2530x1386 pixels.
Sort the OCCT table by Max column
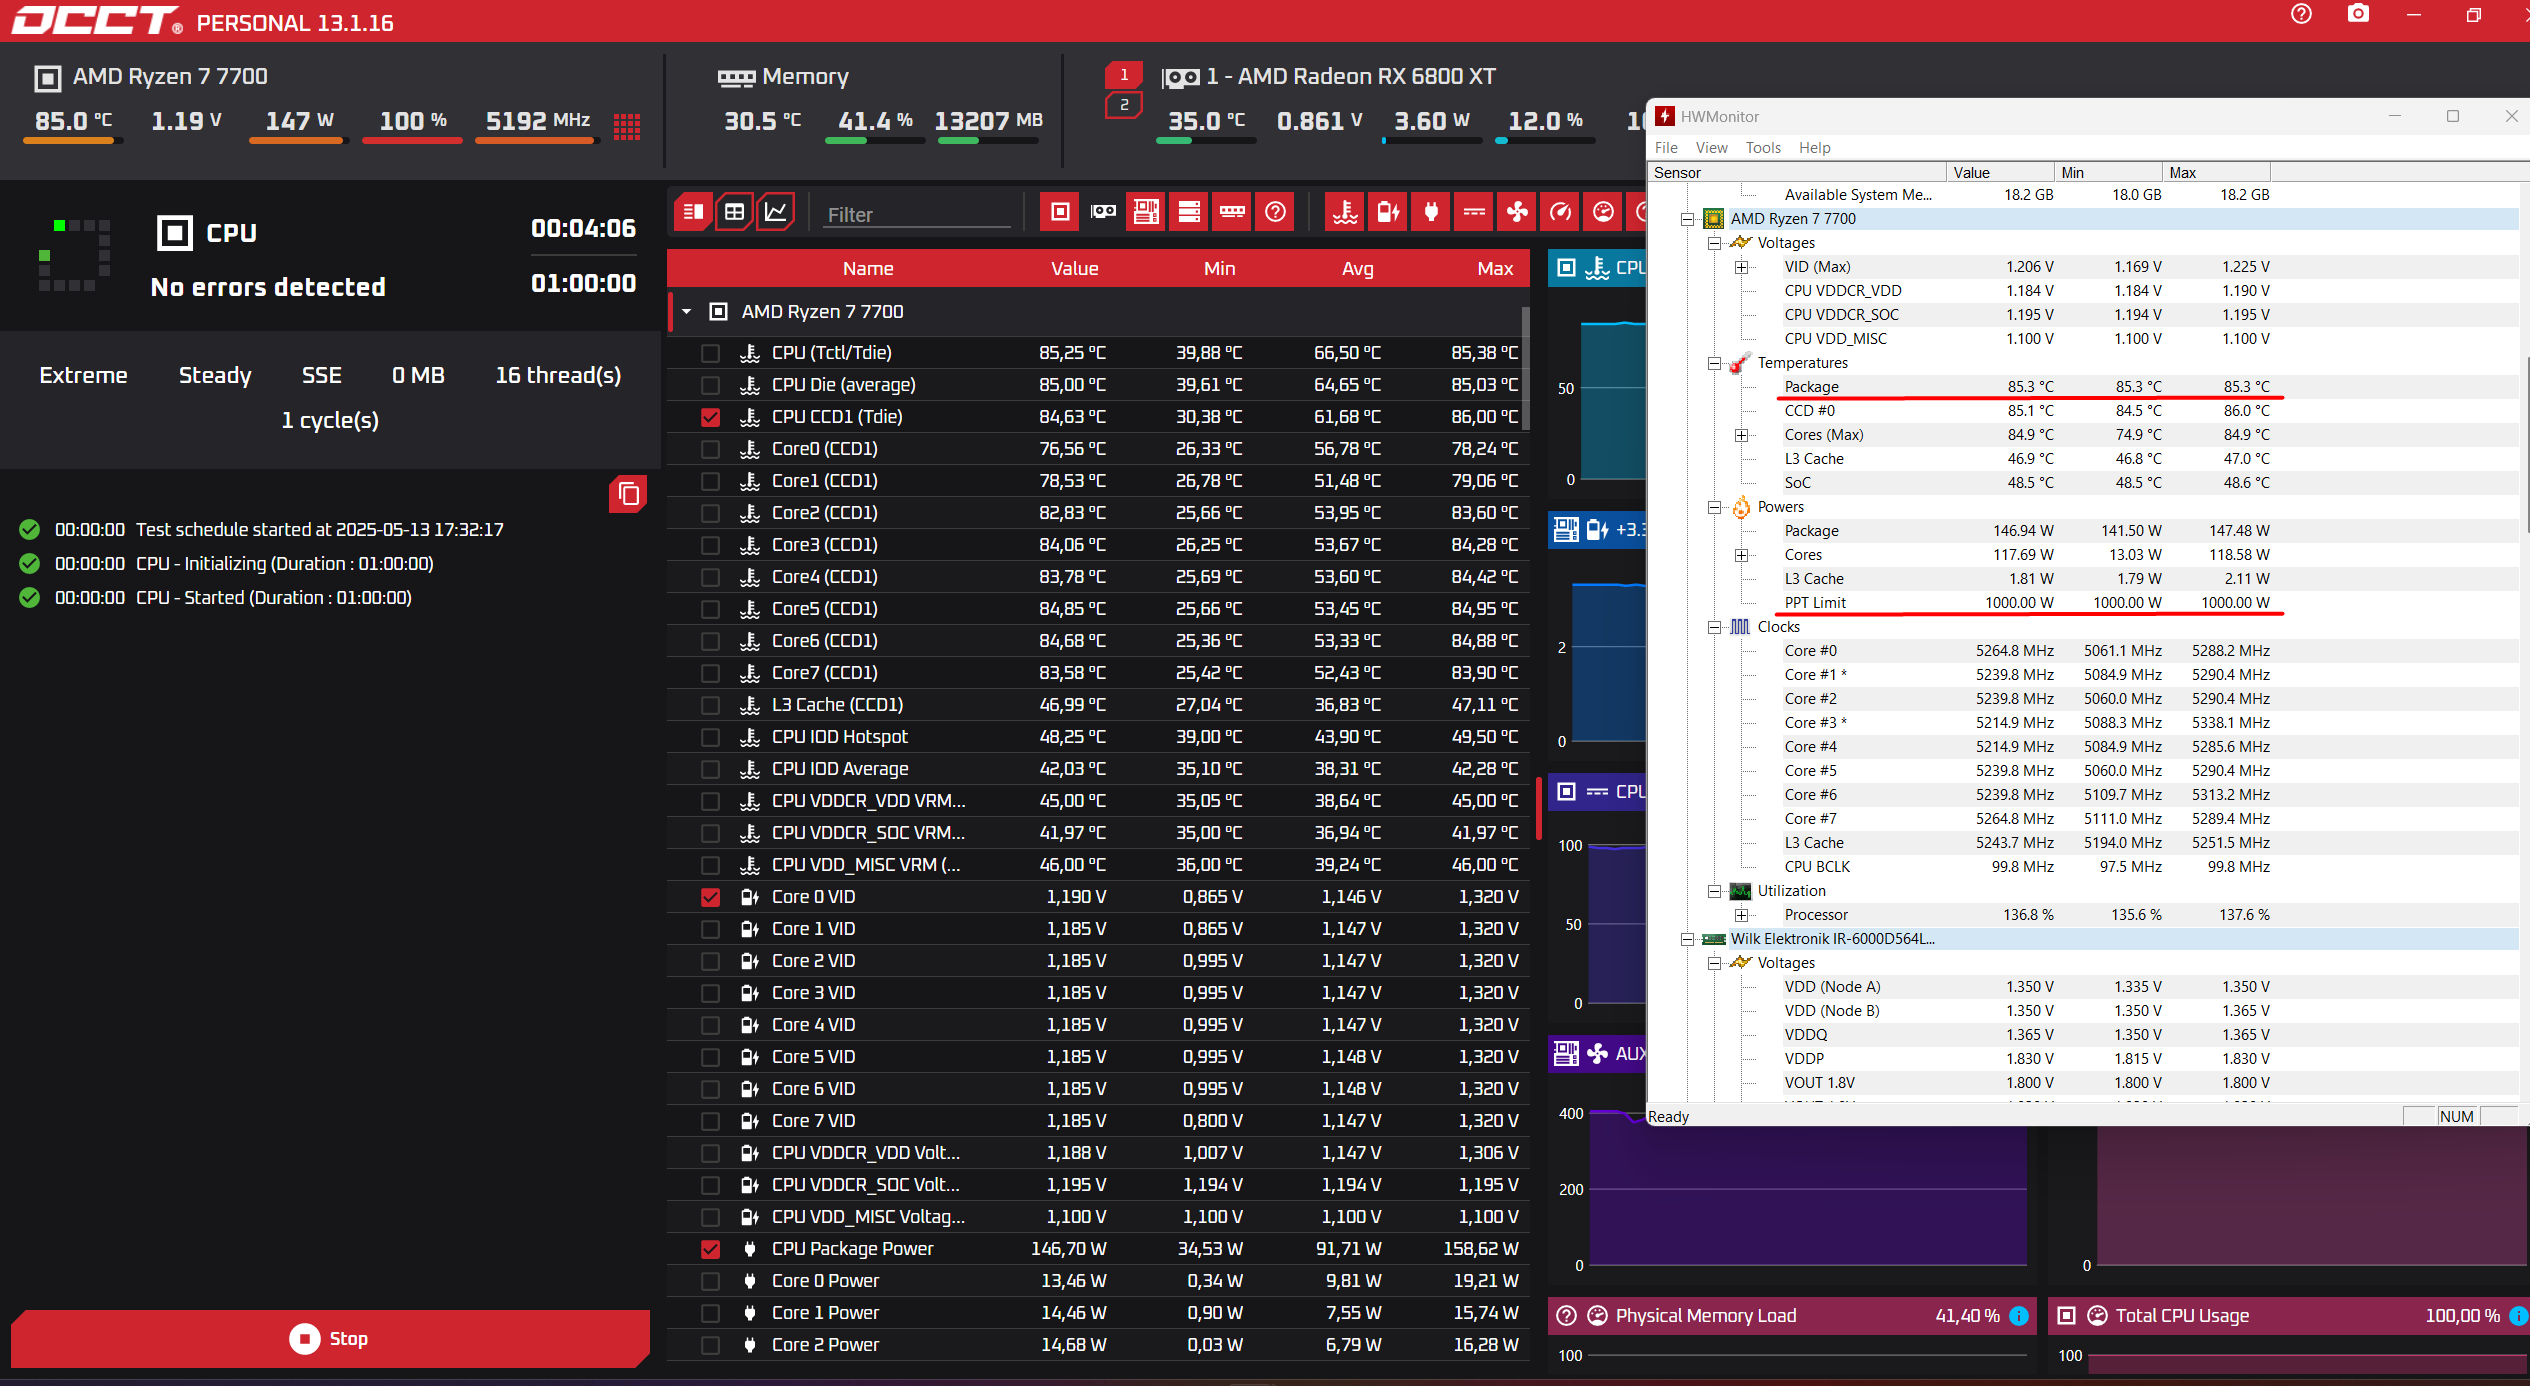(1495, 268)
